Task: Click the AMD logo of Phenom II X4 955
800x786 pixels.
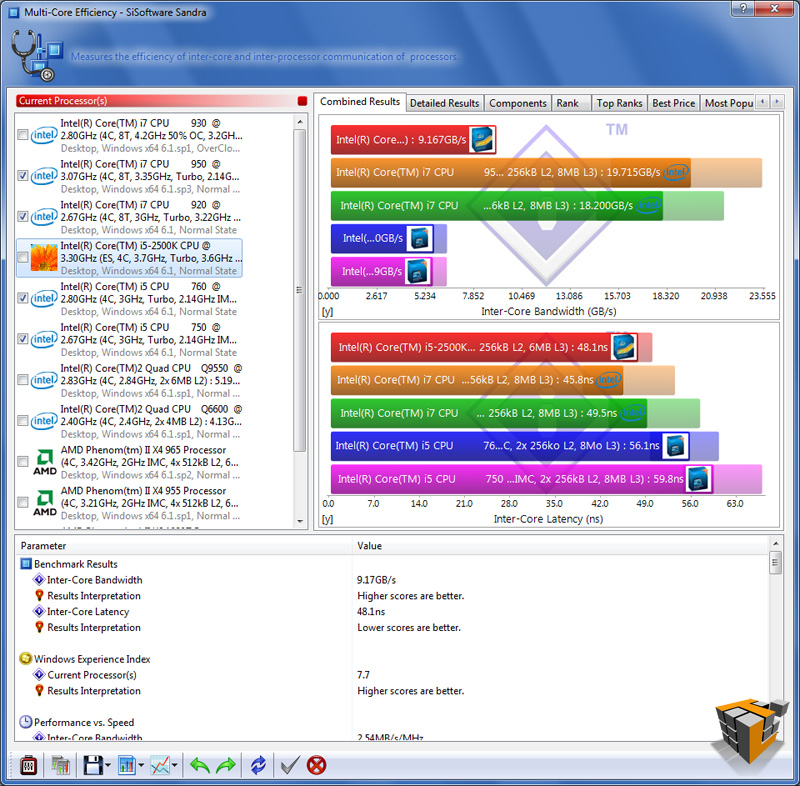Action: (x=45, y=503)
